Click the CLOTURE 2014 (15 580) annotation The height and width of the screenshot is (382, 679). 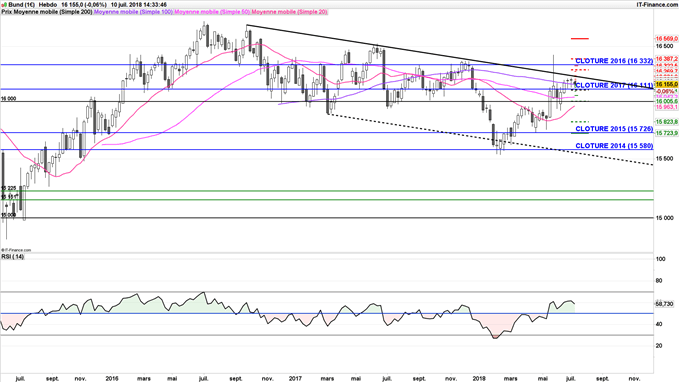pyautogui.click(x=614, y=146)
